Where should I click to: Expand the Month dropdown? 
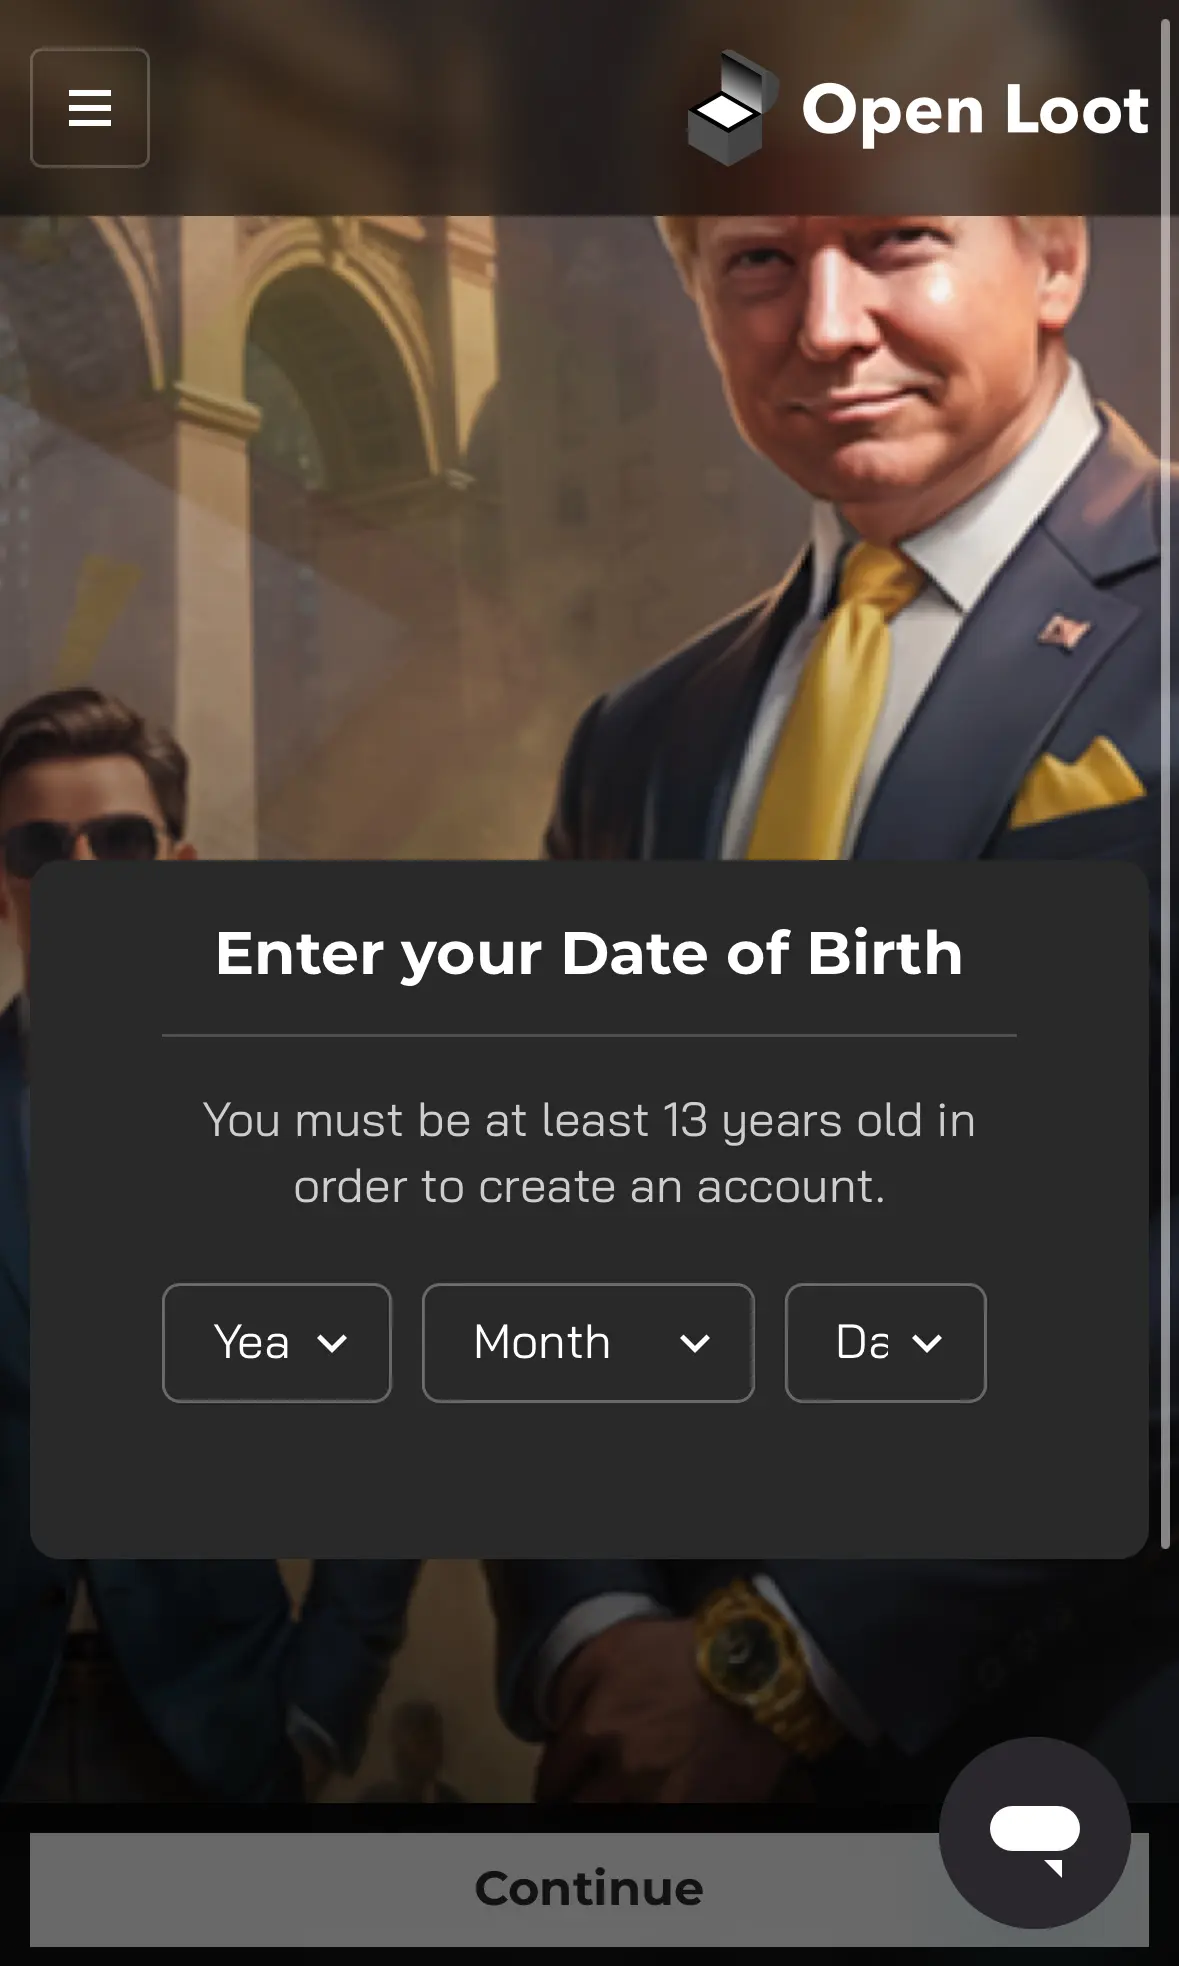coord(588,1343)
